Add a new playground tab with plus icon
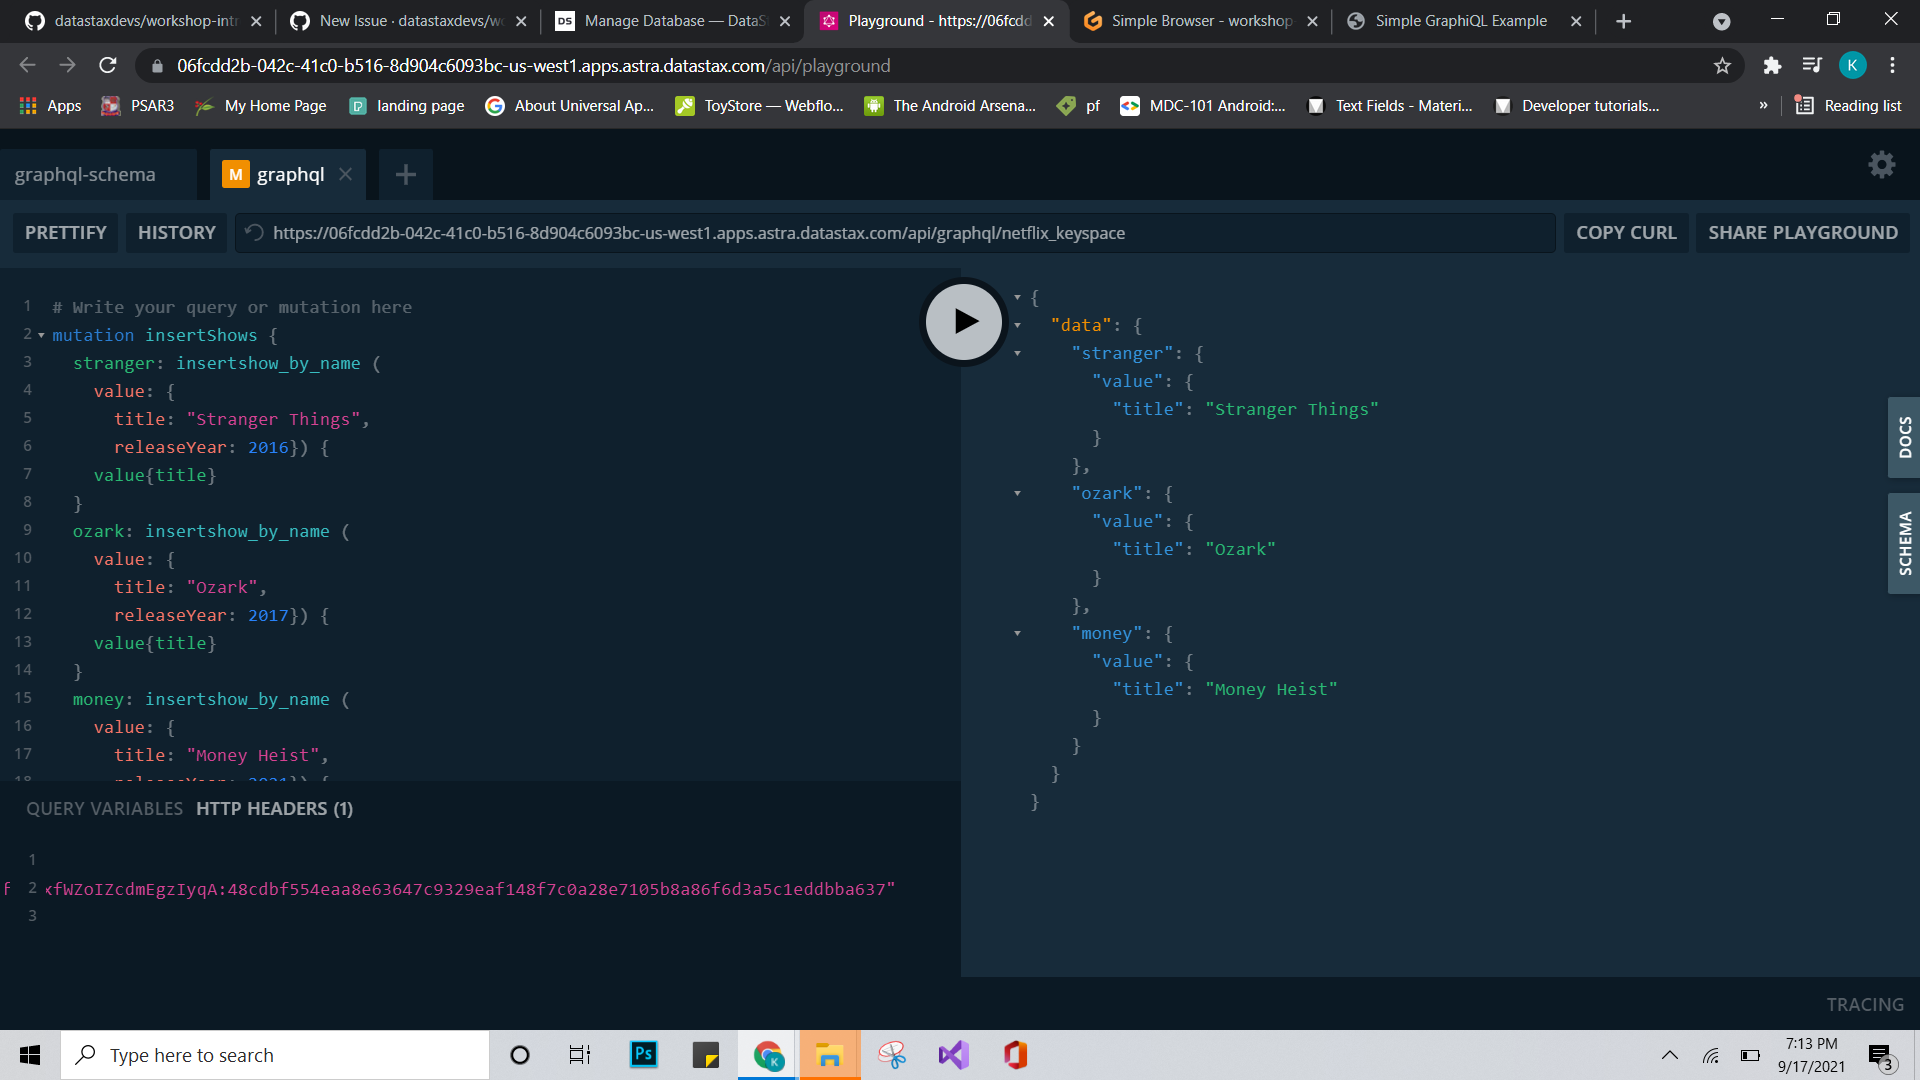The height and width of the screenshot is (1080, 1920). pyautogui.click(x=405, y=174)
